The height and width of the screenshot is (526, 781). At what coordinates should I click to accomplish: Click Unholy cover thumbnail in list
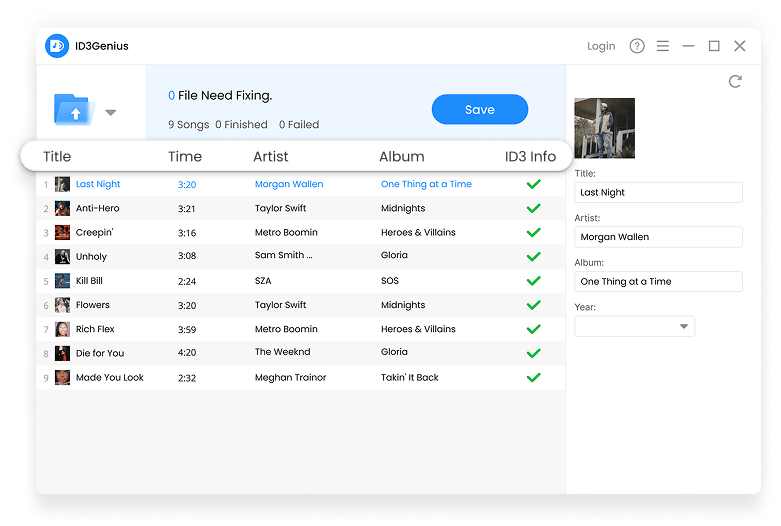(x=62, y=257)
